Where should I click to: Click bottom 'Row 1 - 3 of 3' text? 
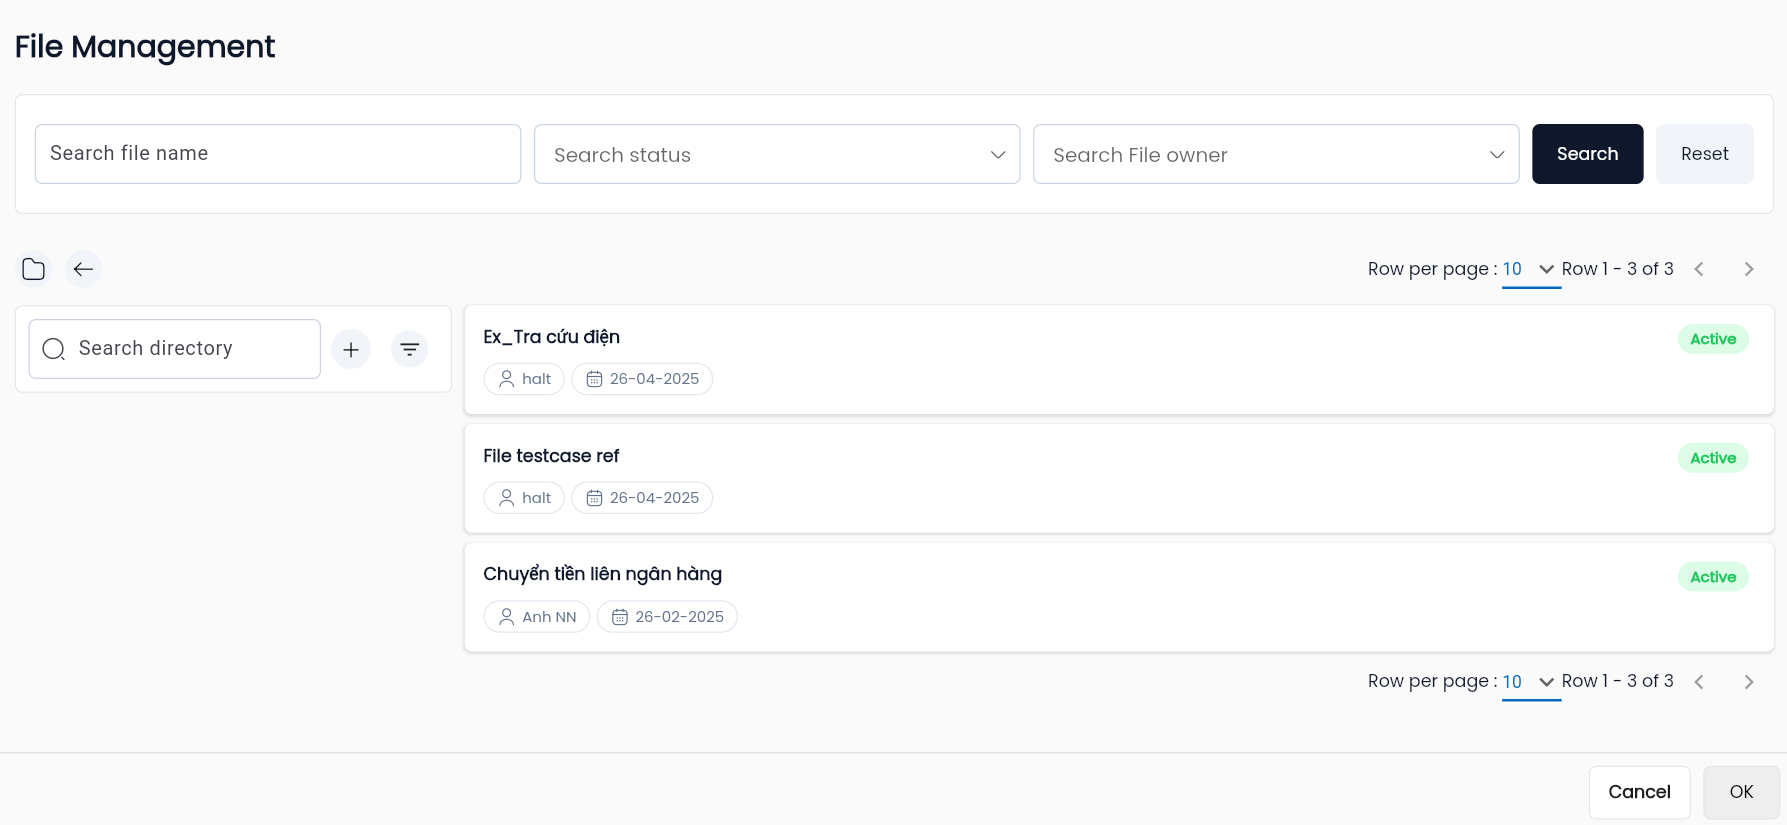pyautogui.click(x=1617, y=681)
